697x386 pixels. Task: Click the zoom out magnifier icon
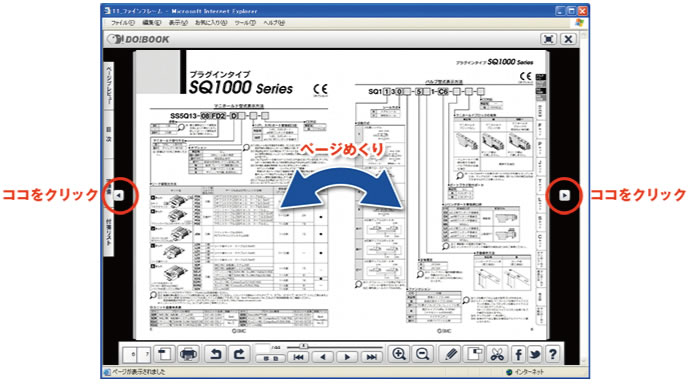pos(422,354)
